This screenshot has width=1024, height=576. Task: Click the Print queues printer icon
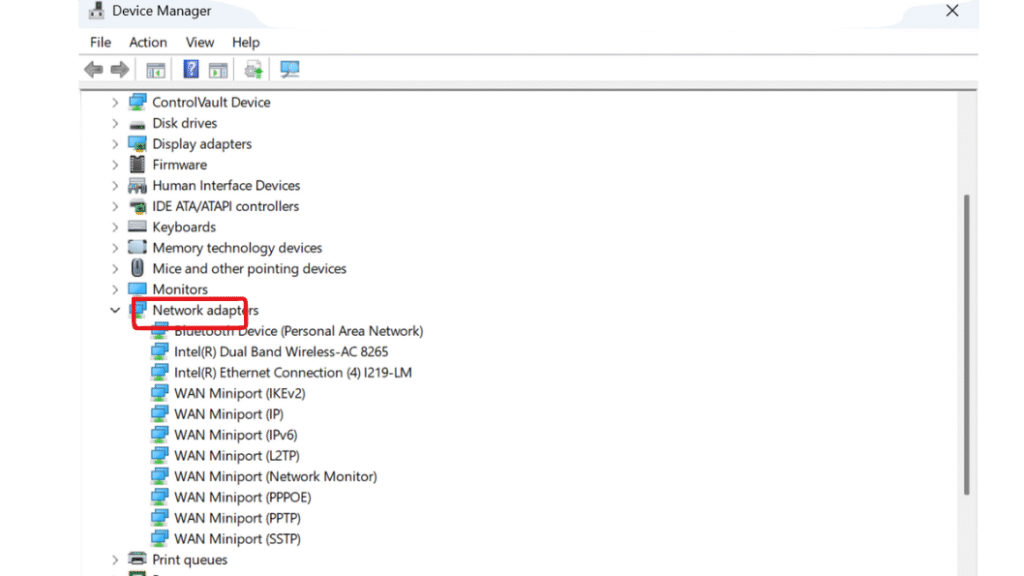tap(137, 559)
